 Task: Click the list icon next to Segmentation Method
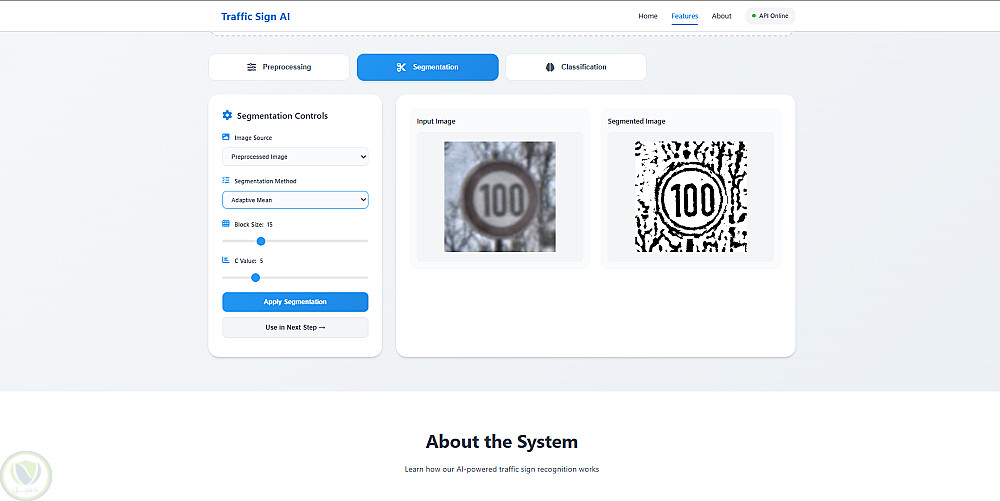tap(226, 180)
